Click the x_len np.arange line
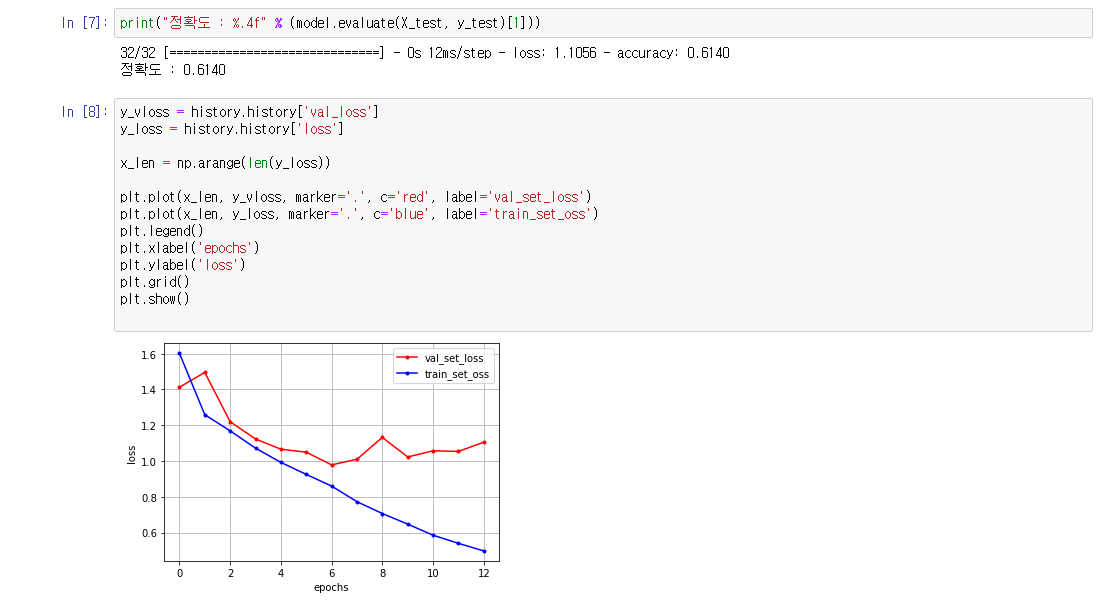Screen dimensions: 1102x605 [225, 163]
